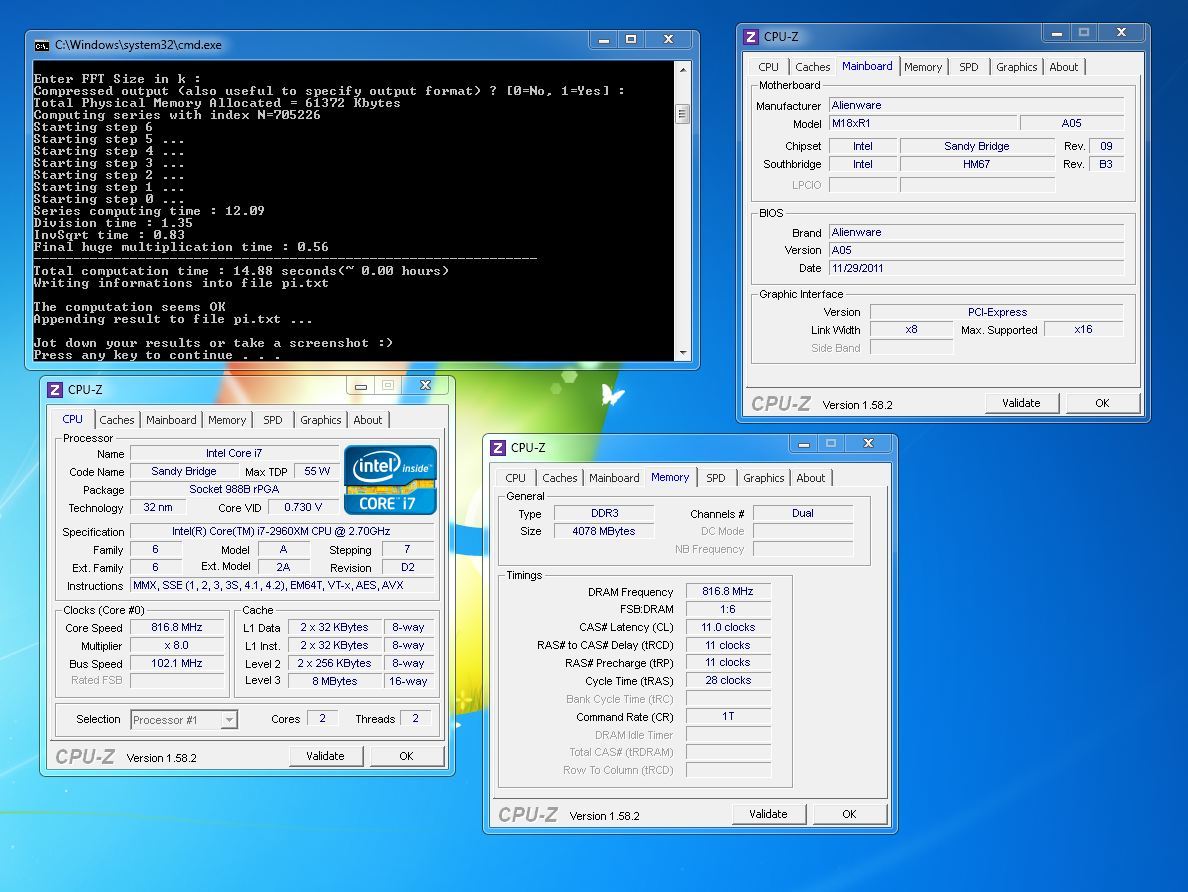Click the DRAM Frequency value 816.8 MHz
1188x892 pixels.
[x=728, y=591]
